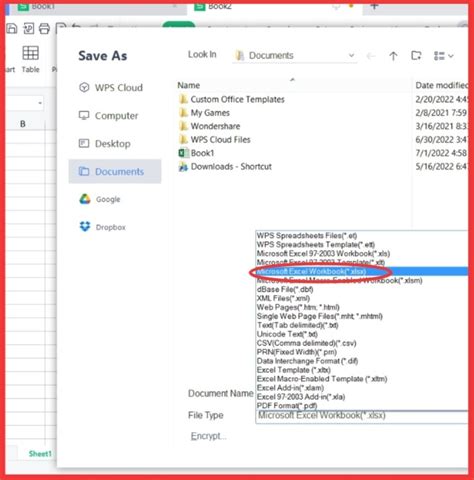Screen dimensions: 474x480
Task: Choose Dropbox in the sidebar
Action: [103, 227]
